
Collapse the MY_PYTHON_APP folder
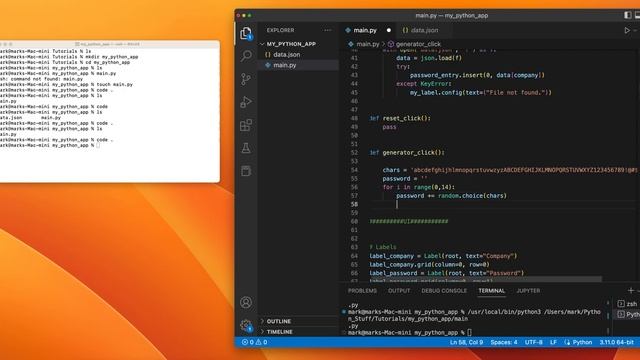coord(291,44)
